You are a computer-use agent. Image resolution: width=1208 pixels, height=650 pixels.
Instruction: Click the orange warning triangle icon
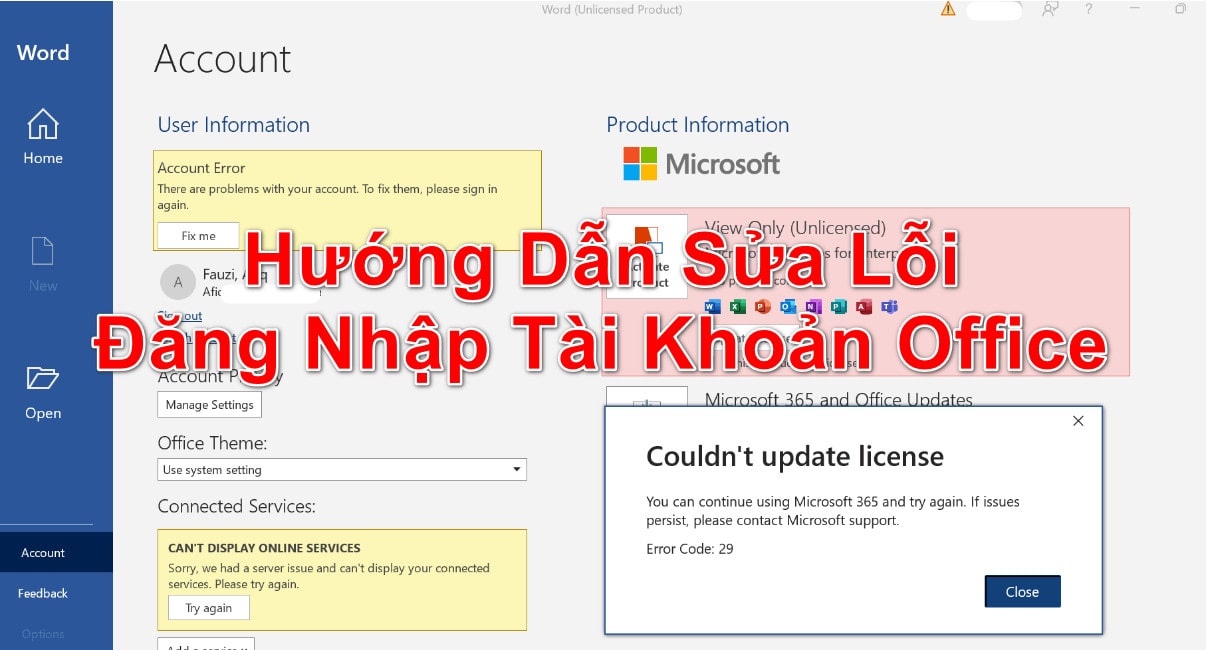coord(948,10)
